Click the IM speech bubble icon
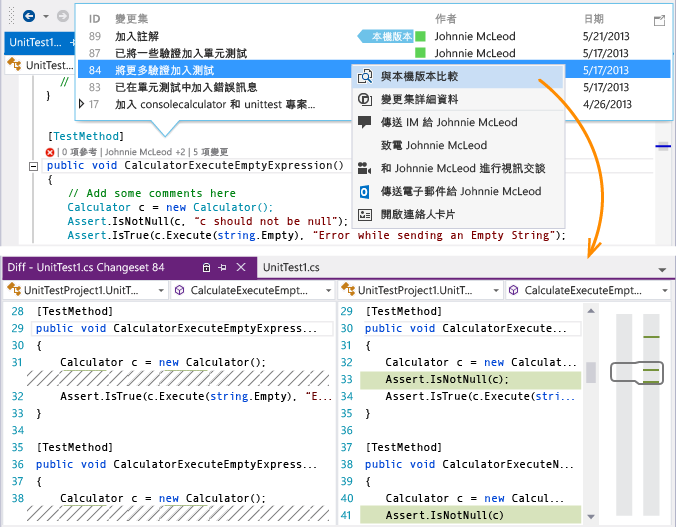The width and height of the screenshot is (677, 527). tap(365, 122)
